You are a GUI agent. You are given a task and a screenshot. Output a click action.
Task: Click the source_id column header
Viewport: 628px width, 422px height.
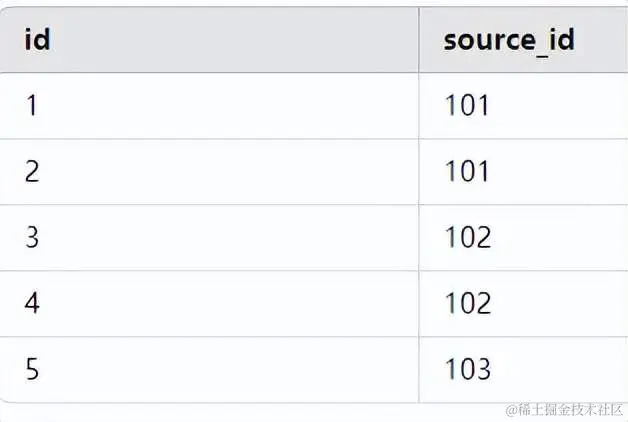509,40
